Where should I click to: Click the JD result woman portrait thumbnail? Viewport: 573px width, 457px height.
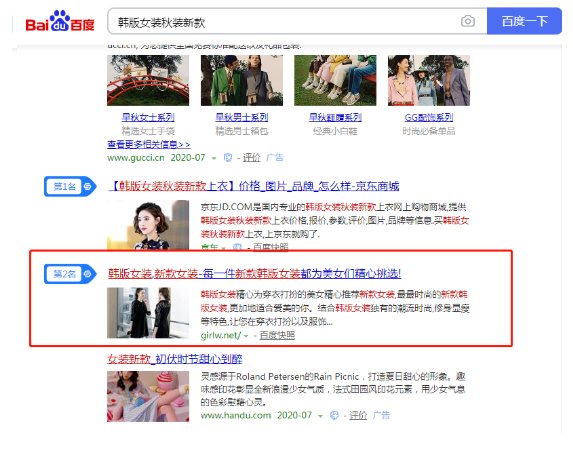click(x=148, y=225)
